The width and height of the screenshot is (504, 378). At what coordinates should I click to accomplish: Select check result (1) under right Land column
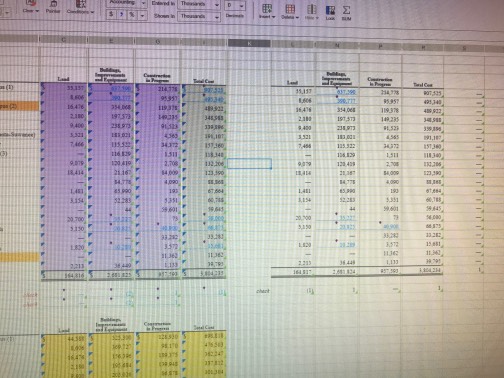[310, 291]
